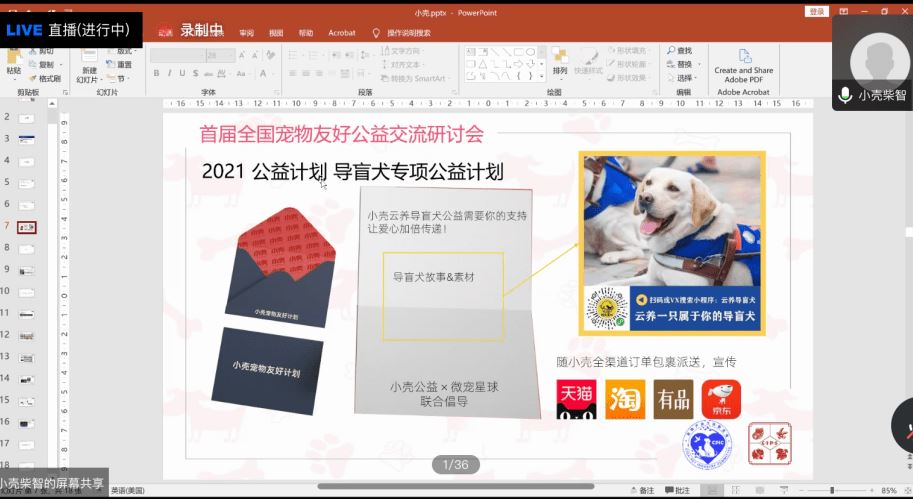913x499 pixels.
Task: Open the Review (审阅) ribbon tab
Action: [x=246, y=33]
